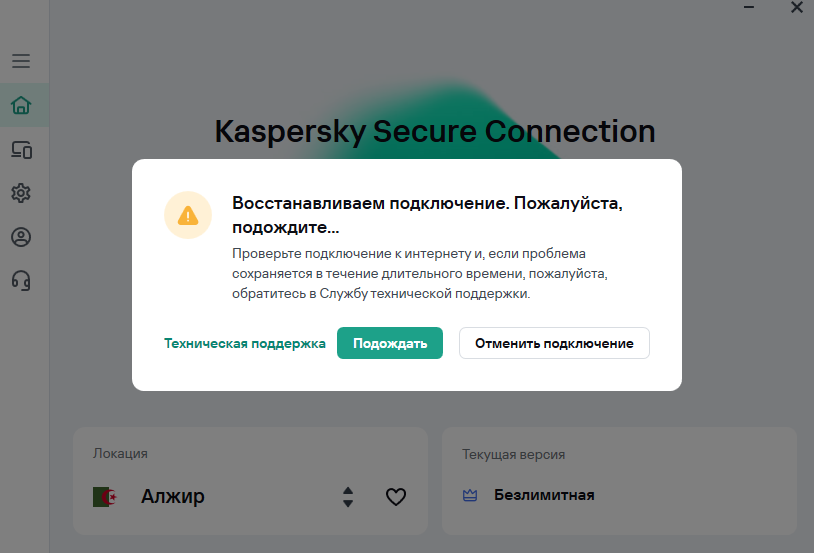814x553 pixels.
Task: Click the headset support icon in the sidebar
Action: [x=21, y=280]
